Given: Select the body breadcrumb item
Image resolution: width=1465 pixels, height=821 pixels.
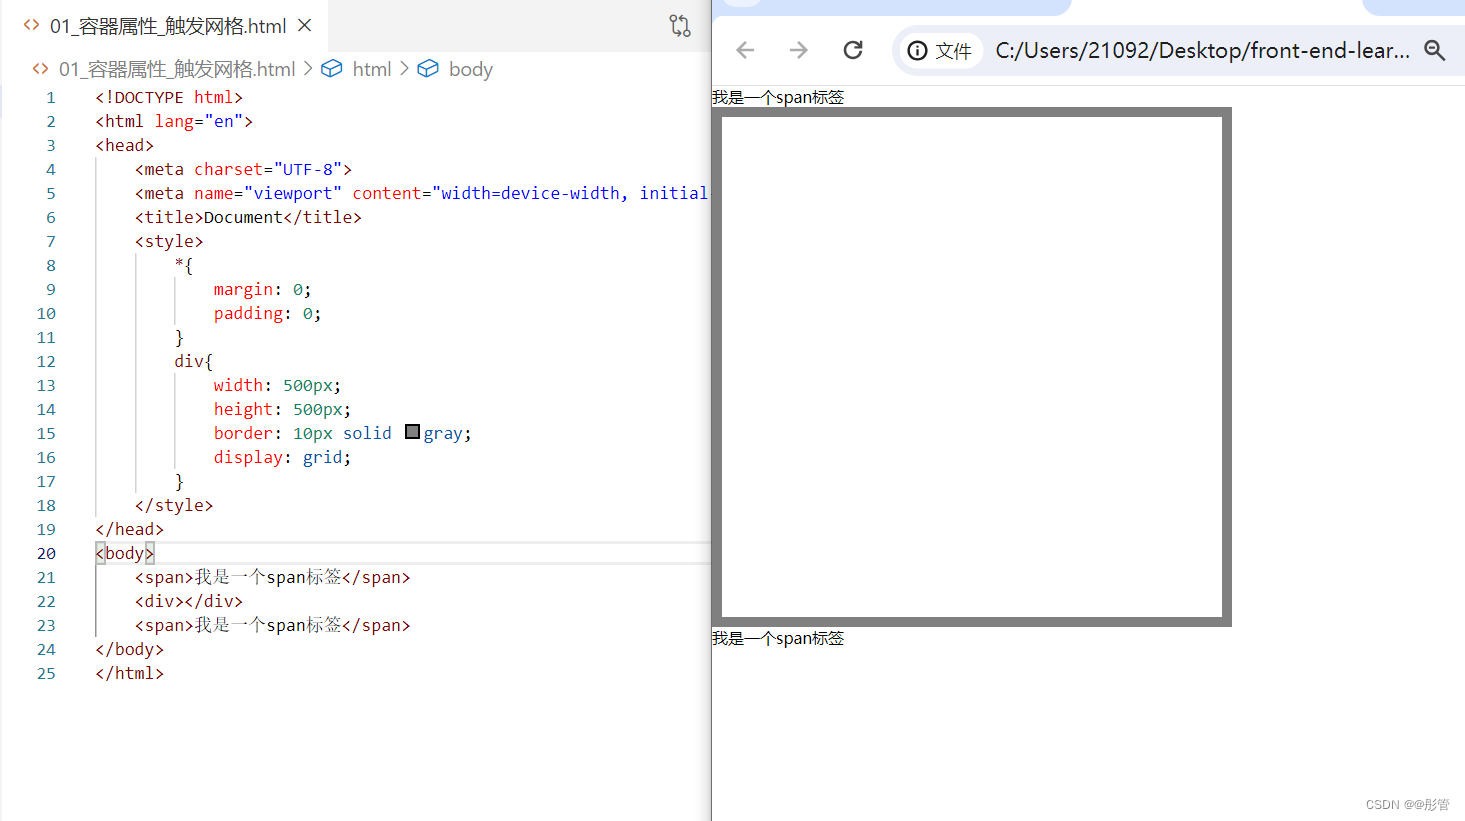Looking at the screenshot, I should (471, 69).
